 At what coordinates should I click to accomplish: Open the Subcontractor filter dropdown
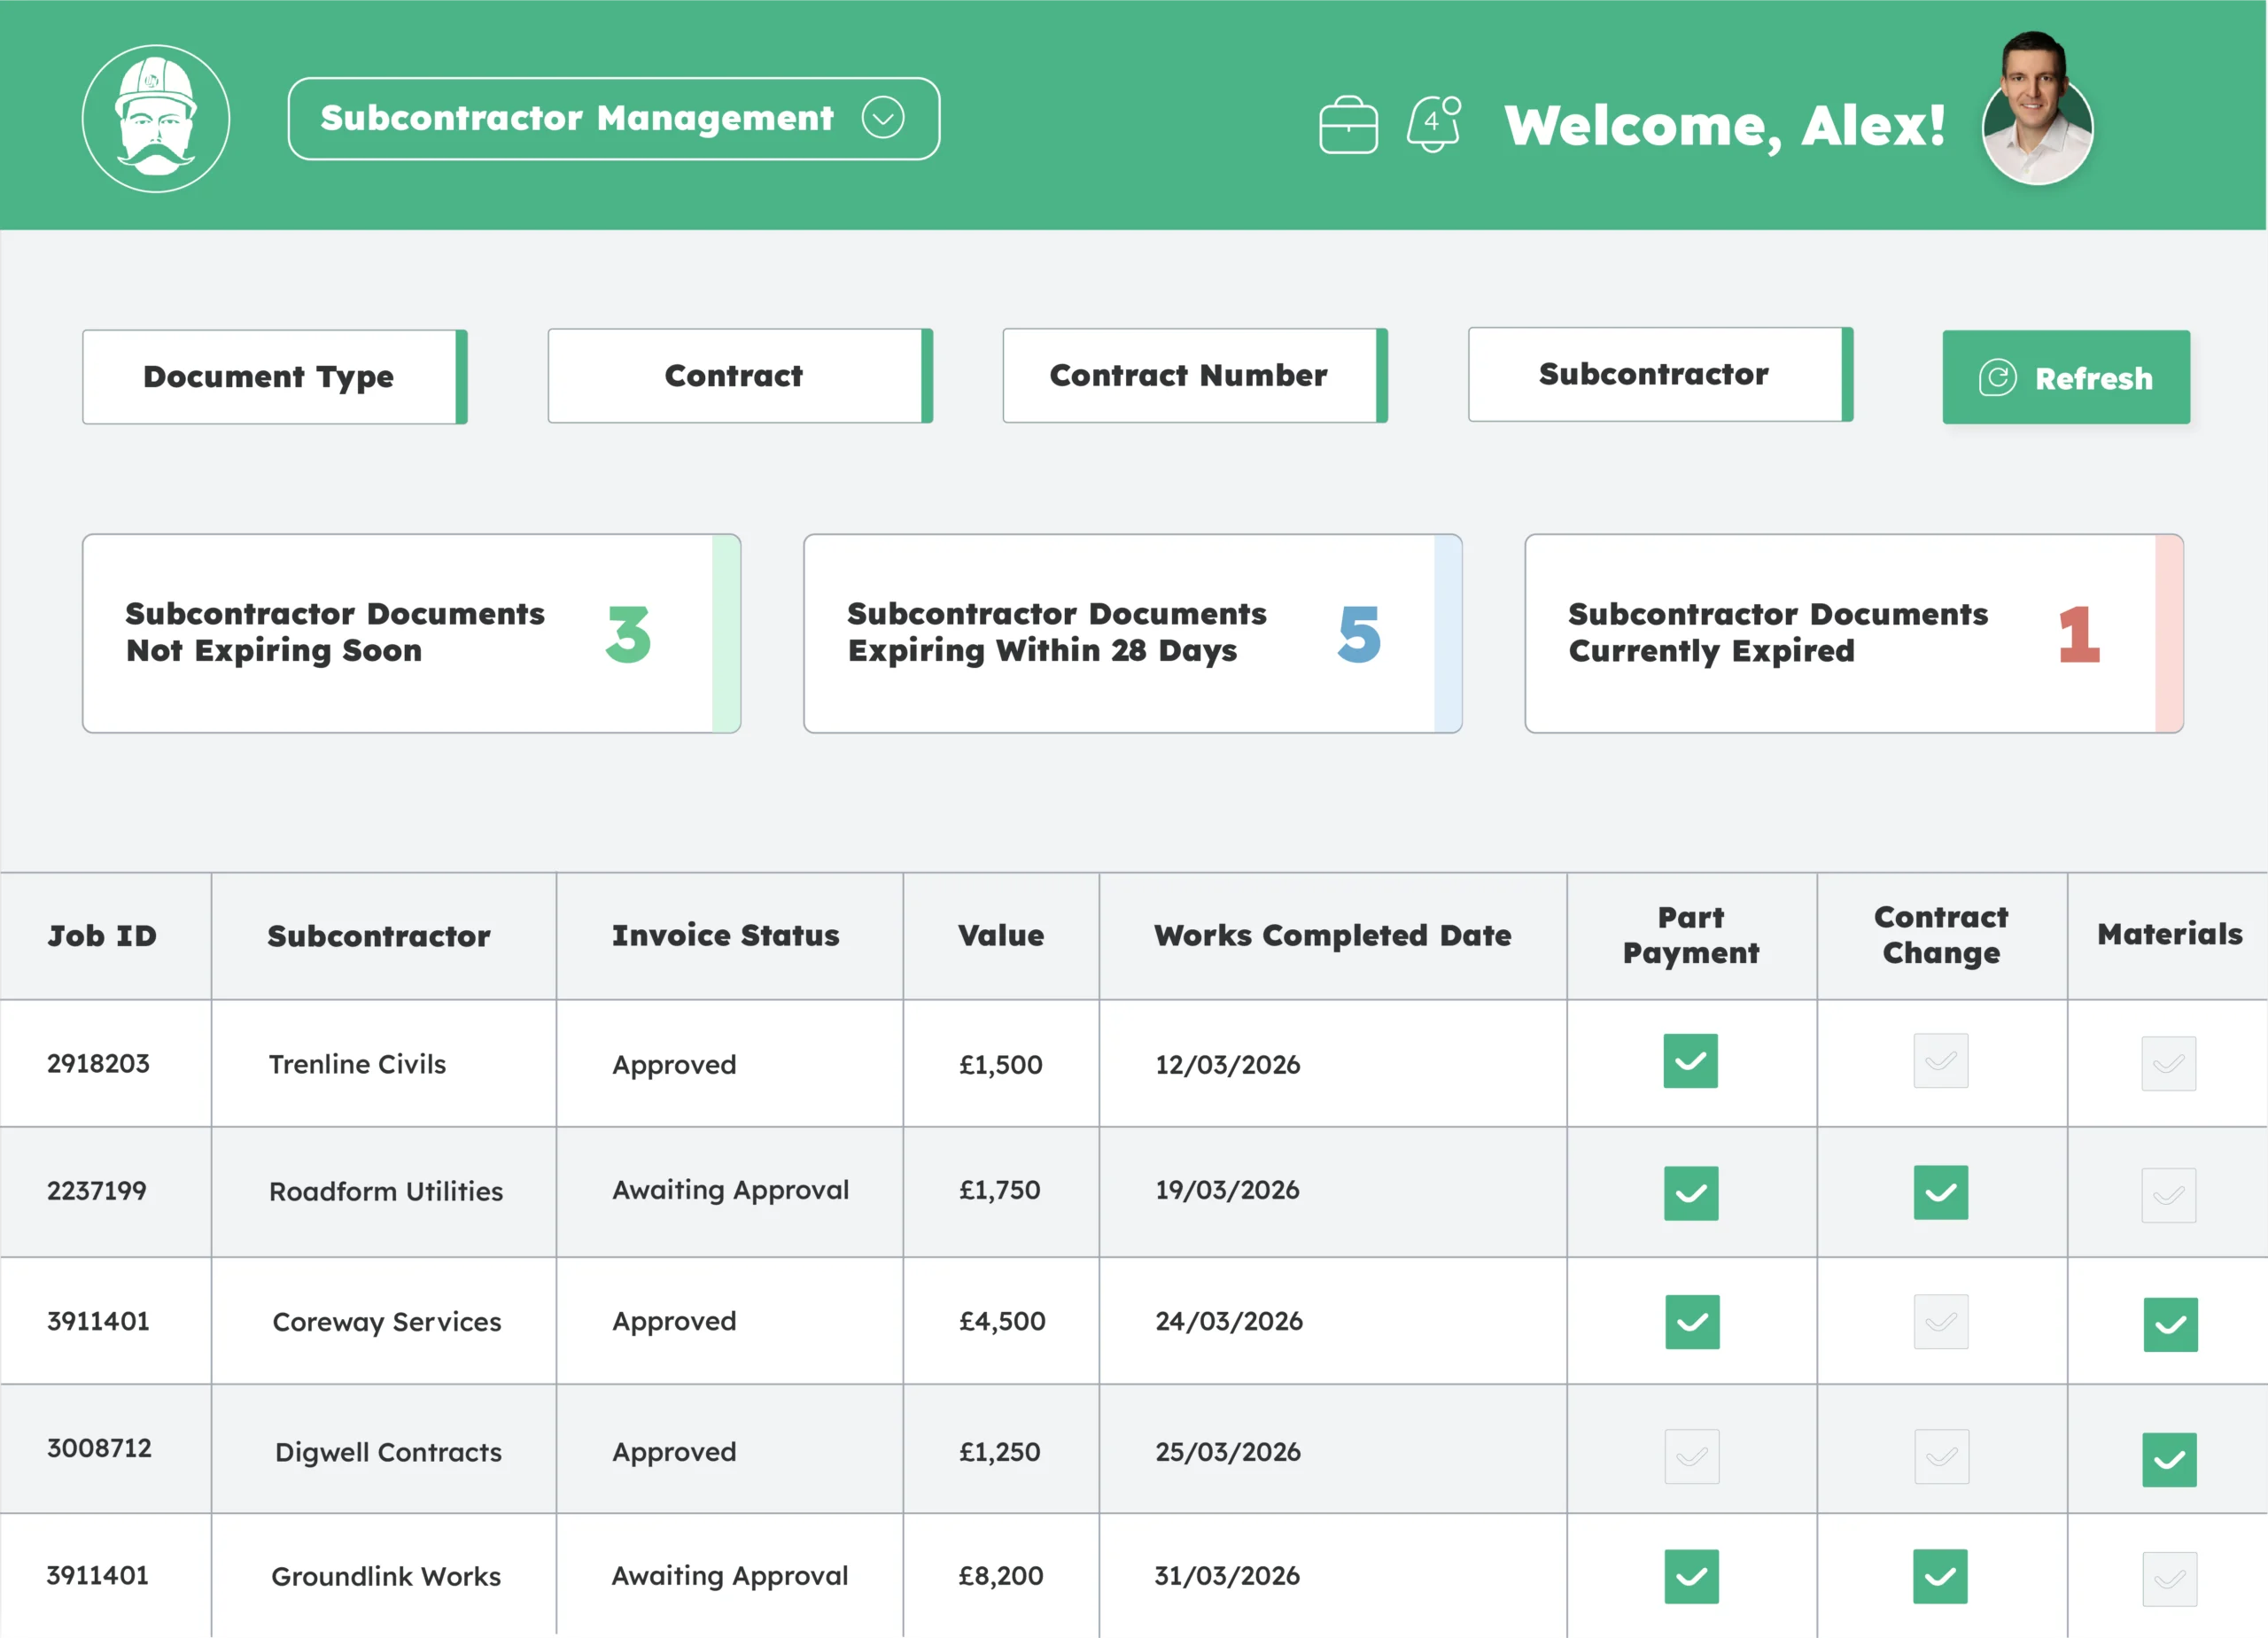(1660, 374)
